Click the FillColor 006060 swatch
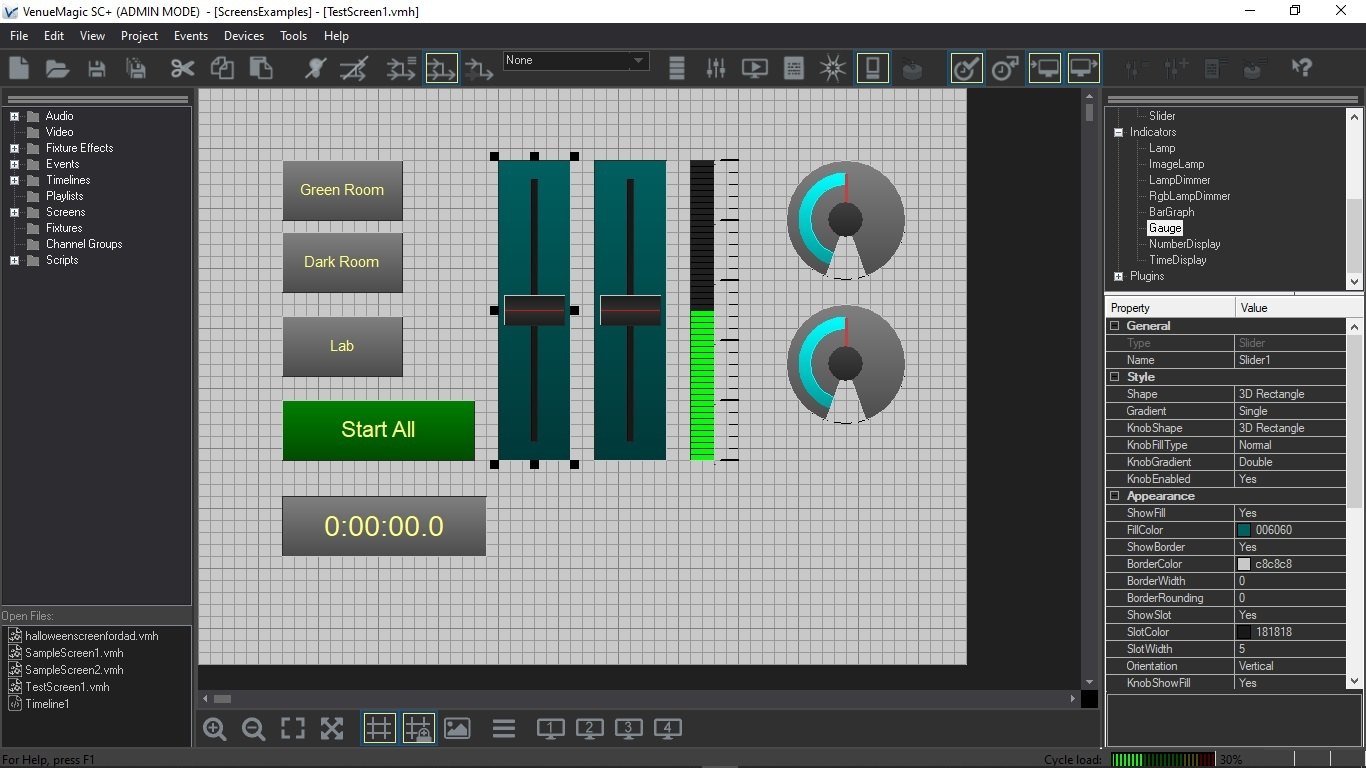 coord(1244,530)
